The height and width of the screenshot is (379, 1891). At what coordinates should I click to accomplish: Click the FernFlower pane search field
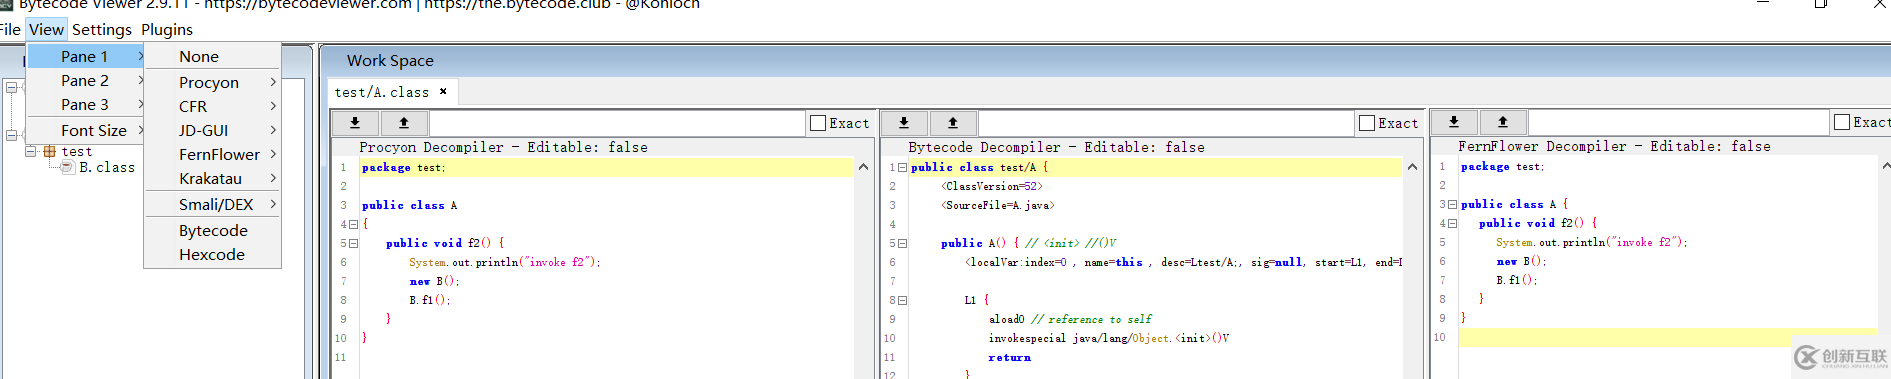1678,122
